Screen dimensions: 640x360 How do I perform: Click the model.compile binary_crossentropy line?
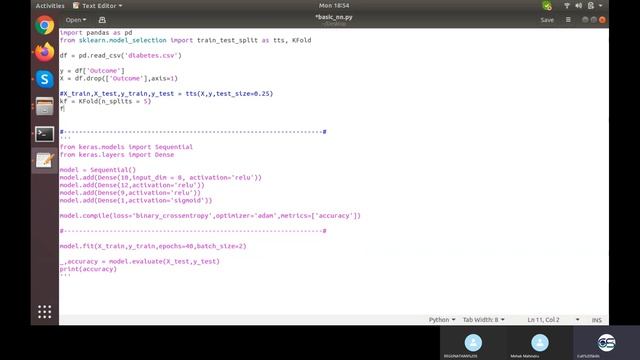coord(210,216)
